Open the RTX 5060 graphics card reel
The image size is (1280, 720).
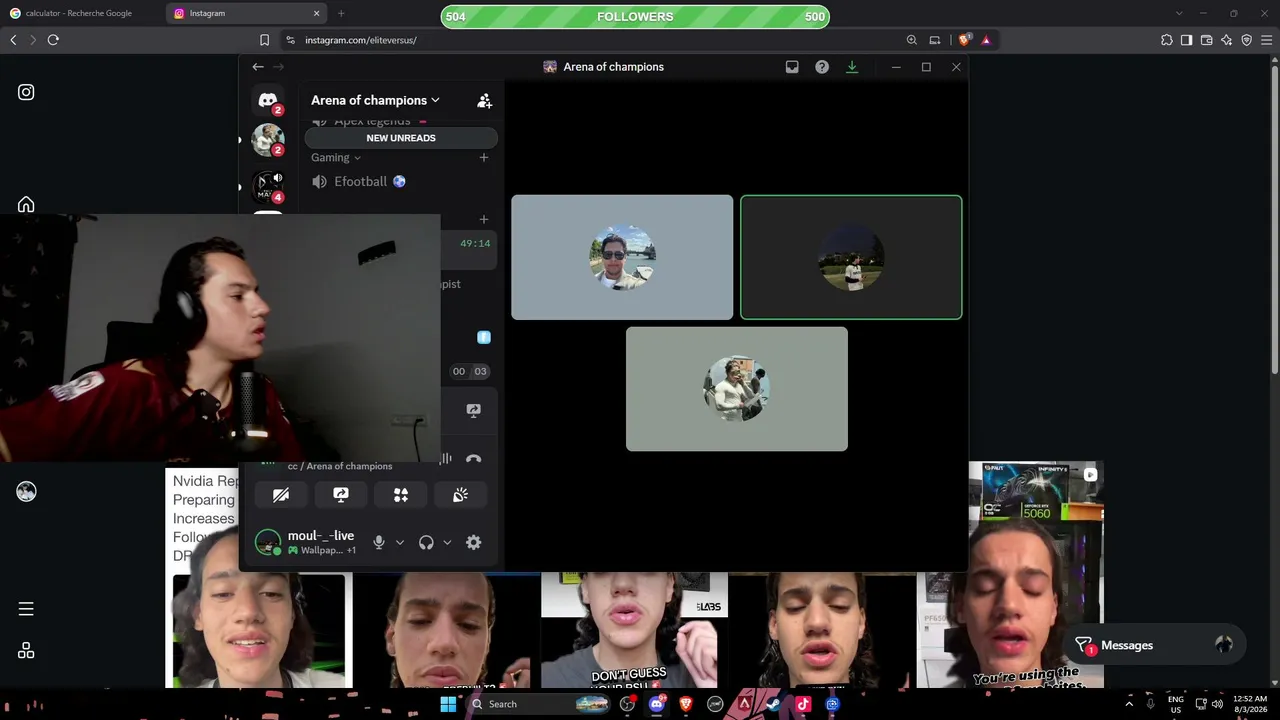[x=1036, y=574]
